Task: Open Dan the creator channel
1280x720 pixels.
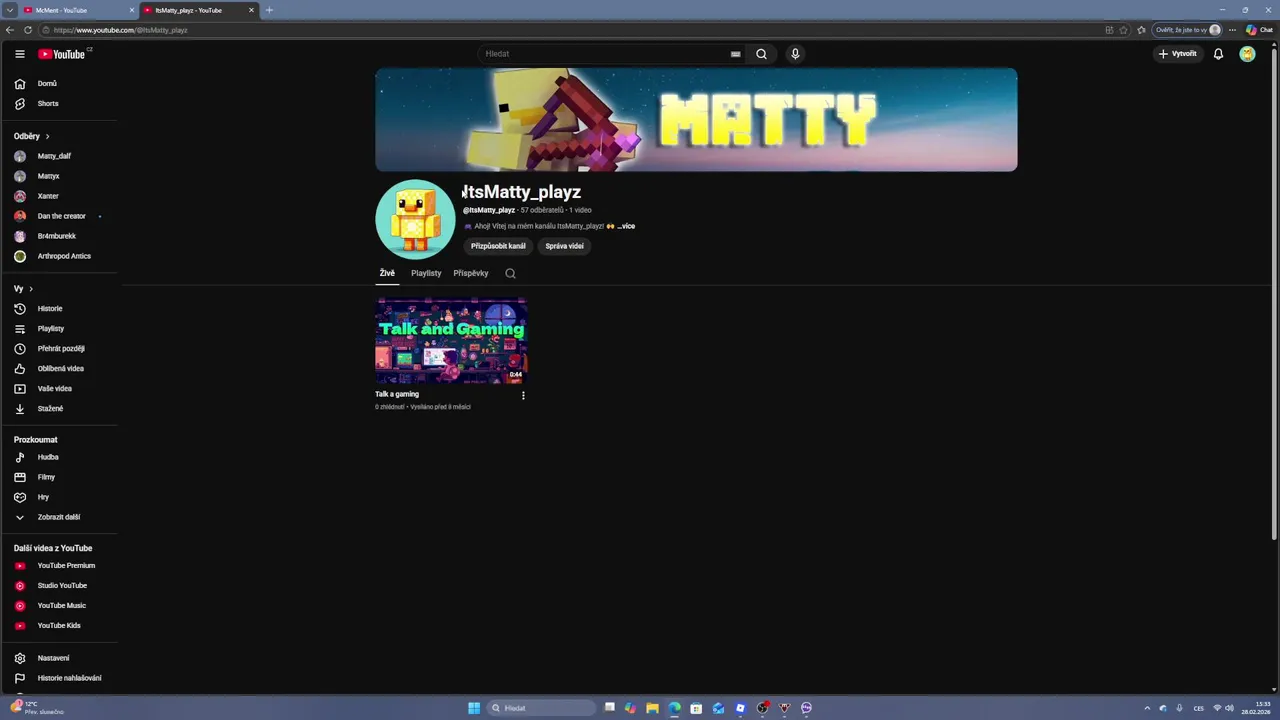Action: (x=60, y=216)
